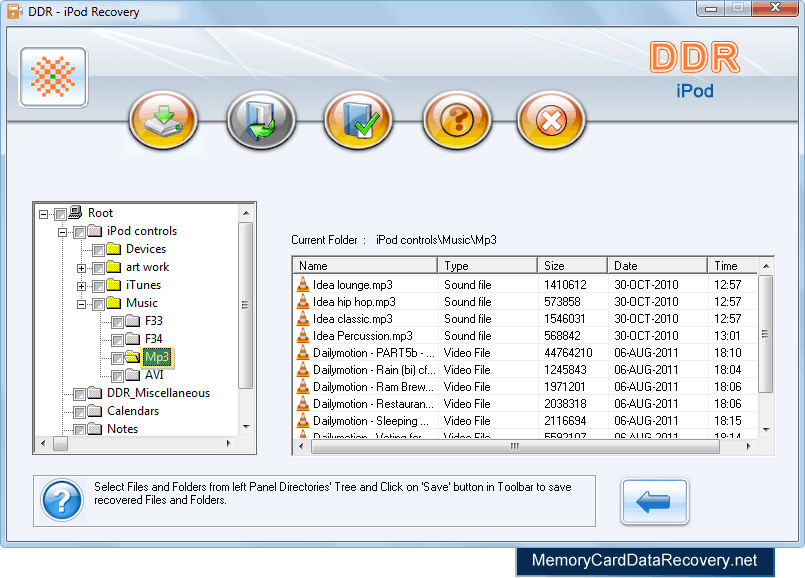Click the iTunes folder icon
The width and height of the screenshot is (805, 578).
click(113, 285)
